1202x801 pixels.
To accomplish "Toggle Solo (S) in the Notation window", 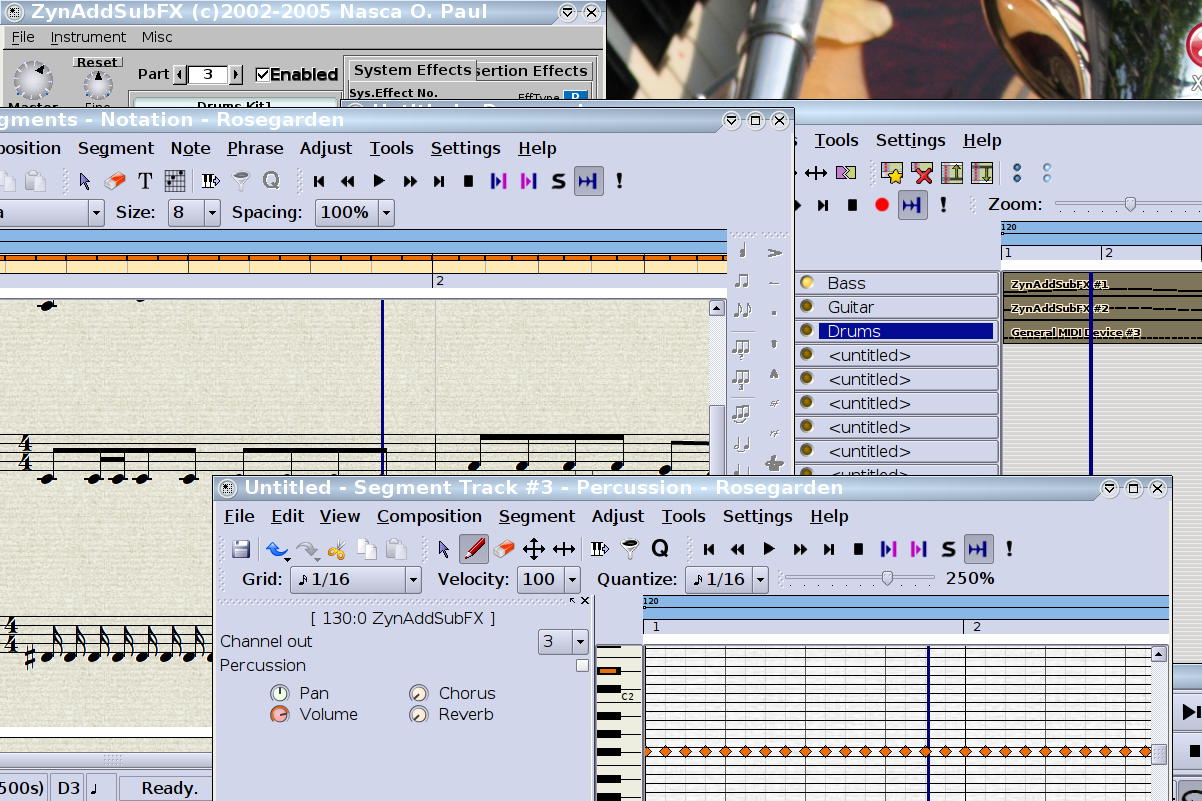I will coord(558,181).
